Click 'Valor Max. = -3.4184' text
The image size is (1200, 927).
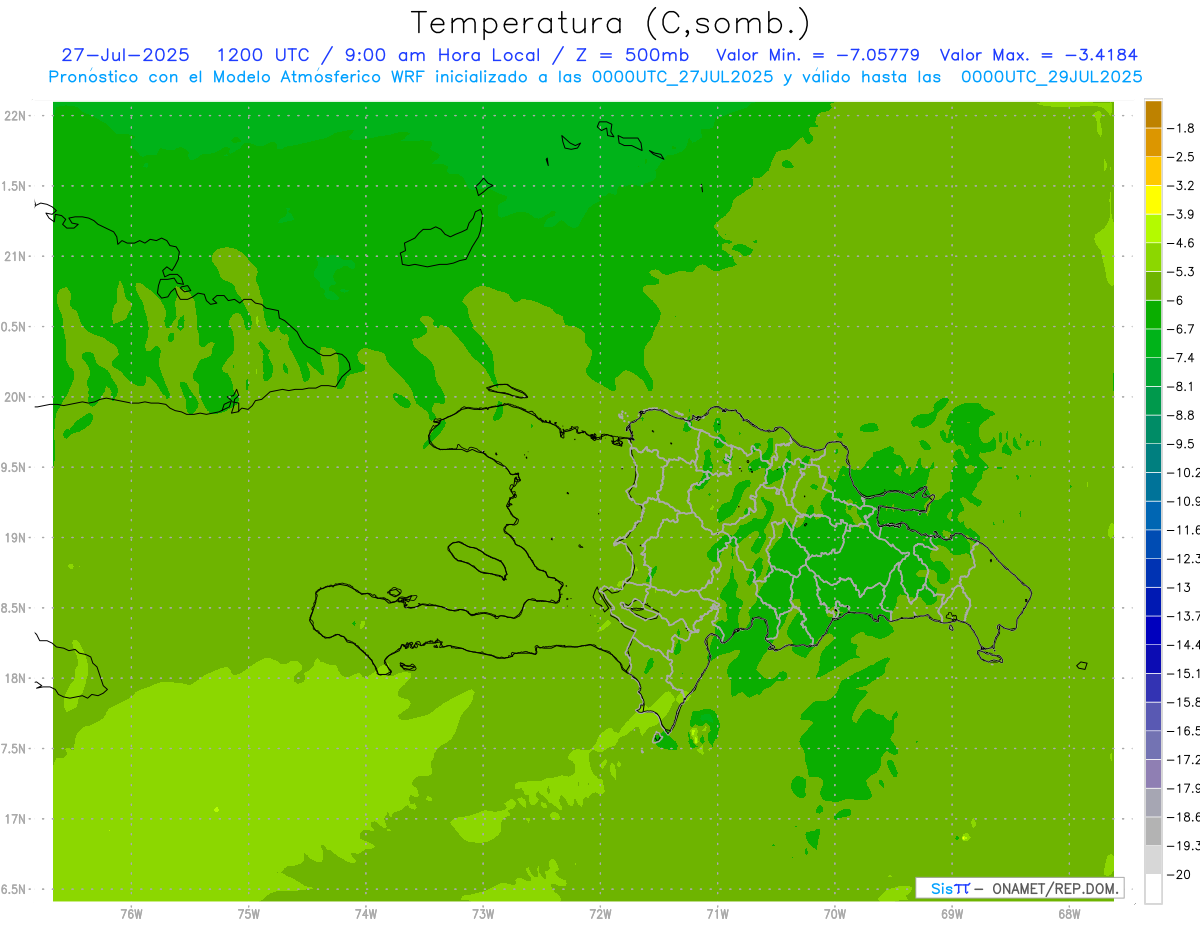(x=1038, y=55)
